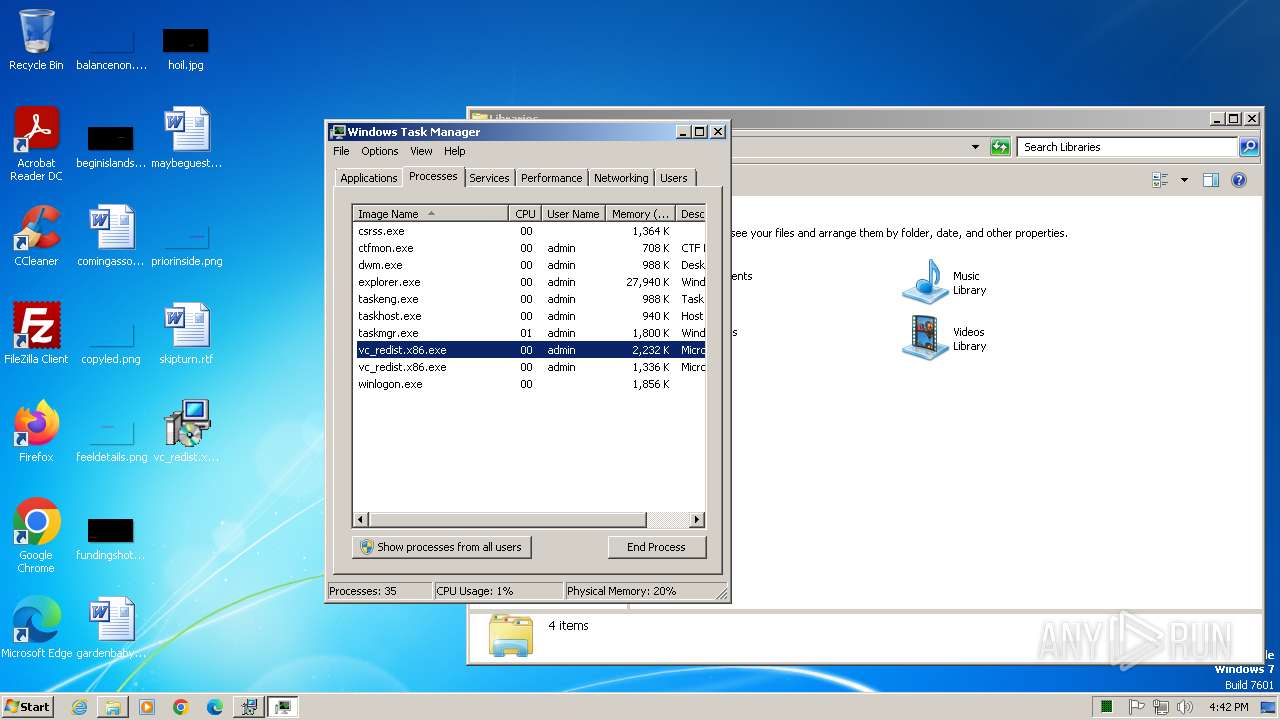Select the taskmgr.exe process row
Screen dimensions: 1280x720
pos(530,333)
